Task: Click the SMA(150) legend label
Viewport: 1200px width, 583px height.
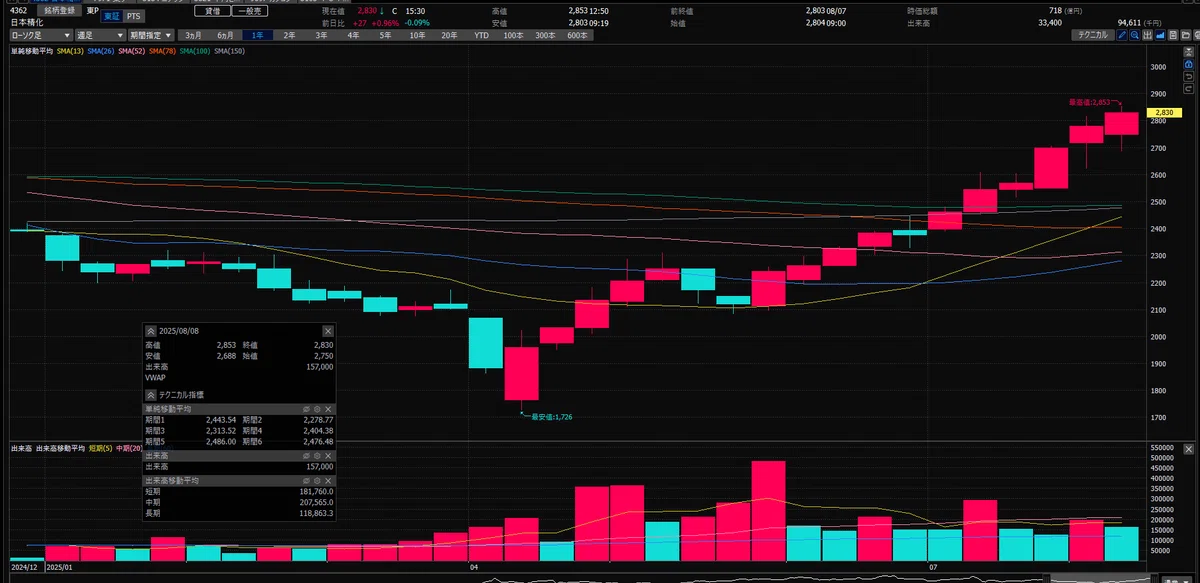Action: click(229, 51)
